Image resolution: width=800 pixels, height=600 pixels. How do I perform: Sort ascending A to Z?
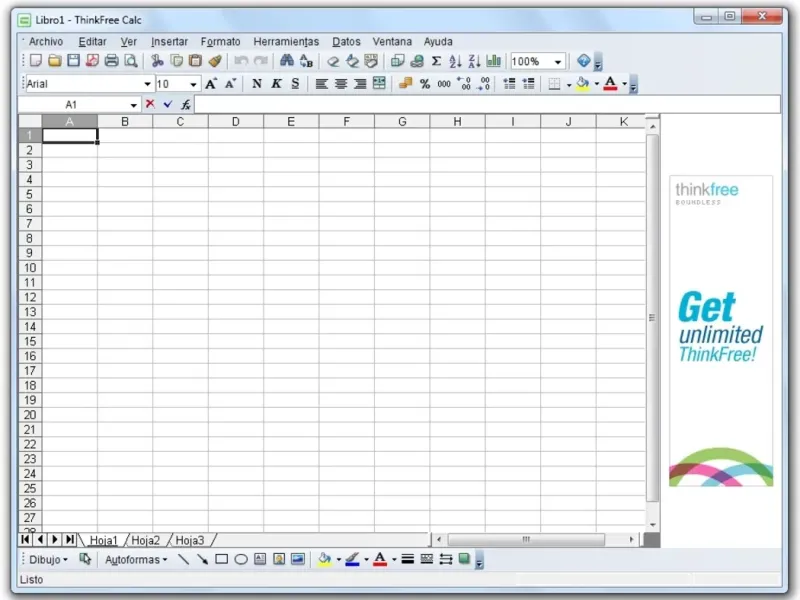click(x=455, y=61)
